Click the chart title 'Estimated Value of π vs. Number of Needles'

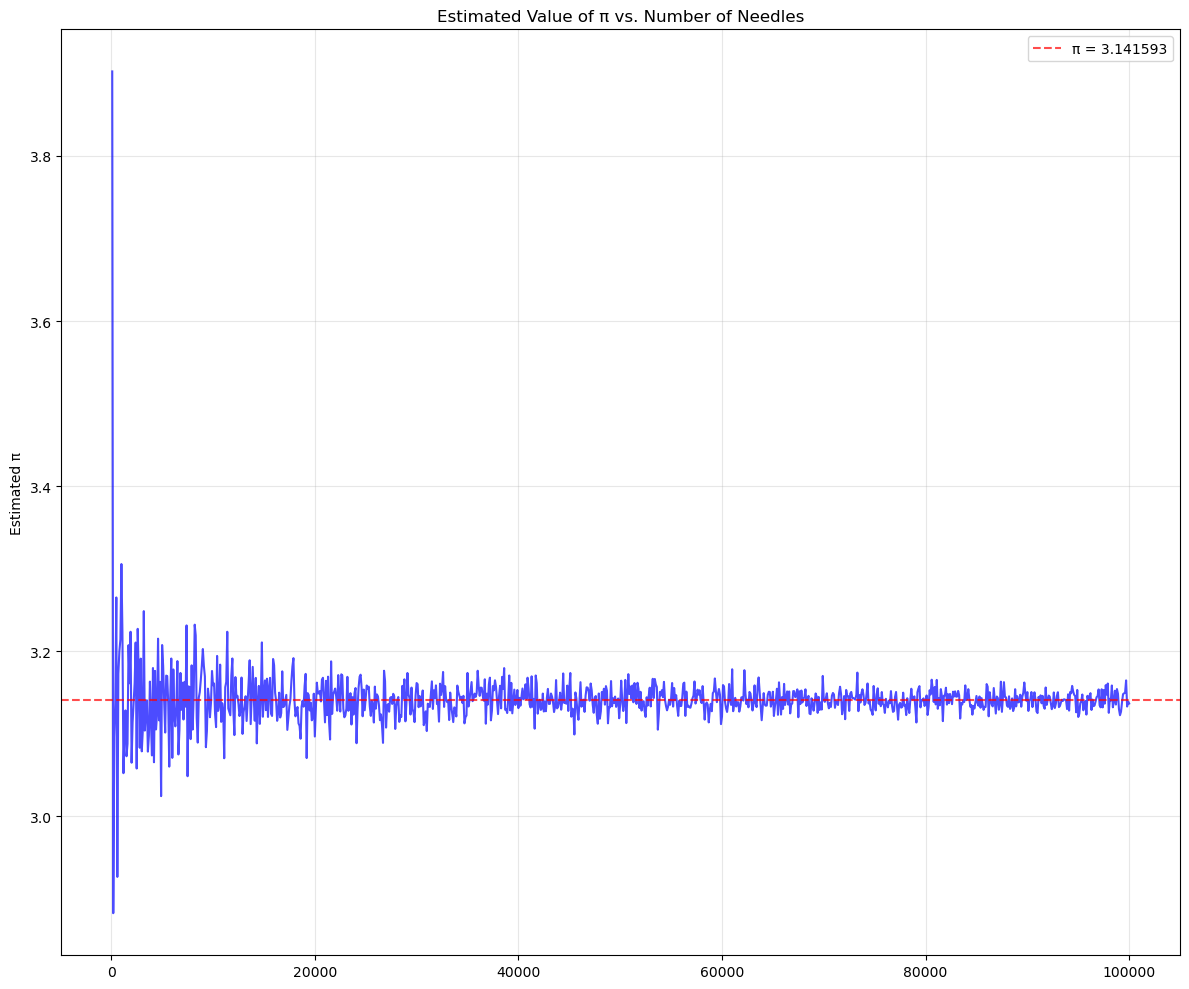point(620,16)
